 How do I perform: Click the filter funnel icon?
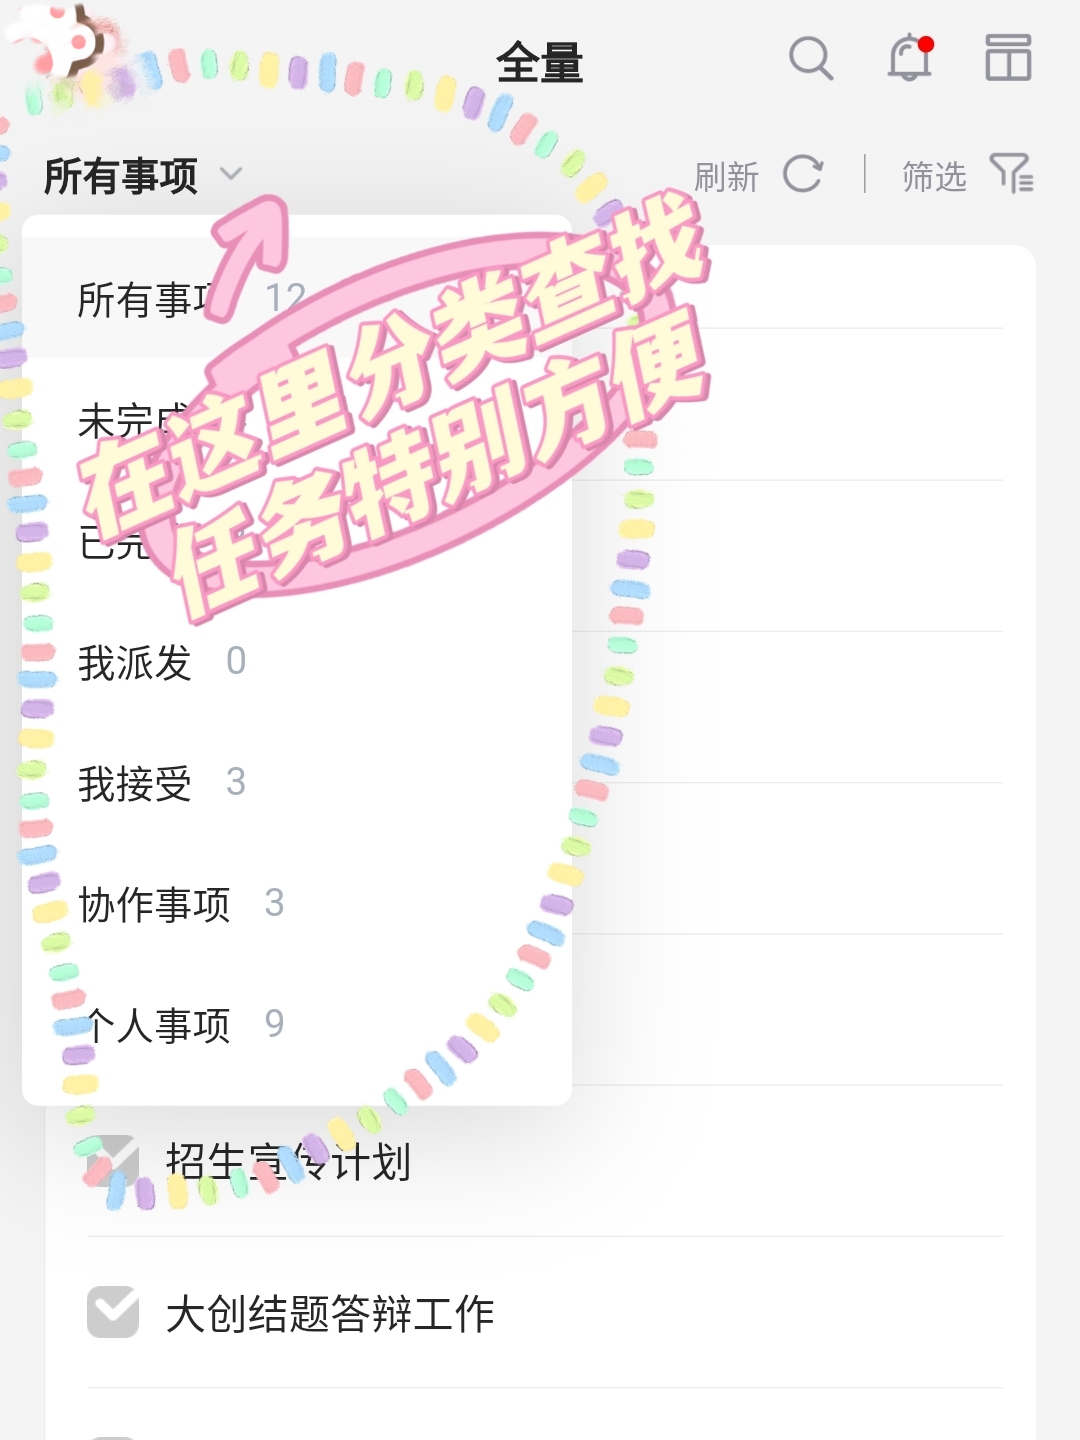coord(1011,174)
